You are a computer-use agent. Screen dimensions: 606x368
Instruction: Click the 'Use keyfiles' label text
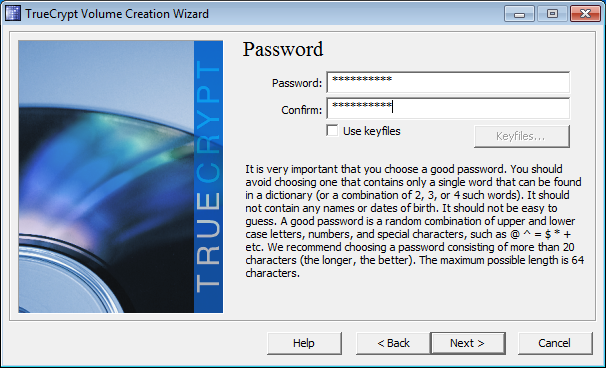point(371,131)
